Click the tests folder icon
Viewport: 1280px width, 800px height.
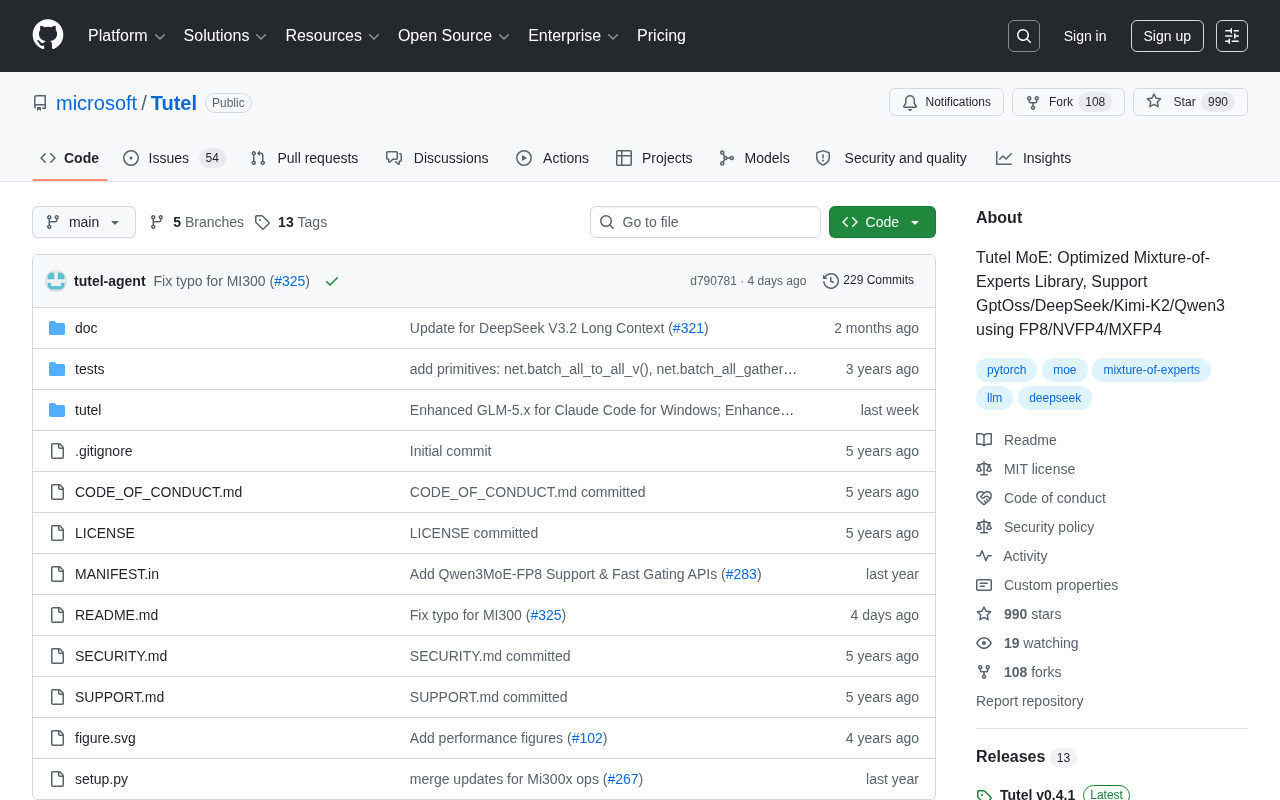tap(57, 369)
